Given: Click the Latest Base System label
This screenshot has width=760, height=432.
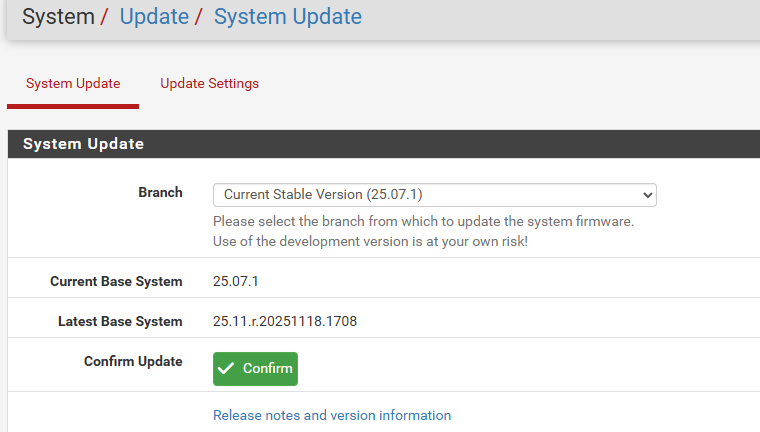Looking at the screenshot, I should click(120, 322).
